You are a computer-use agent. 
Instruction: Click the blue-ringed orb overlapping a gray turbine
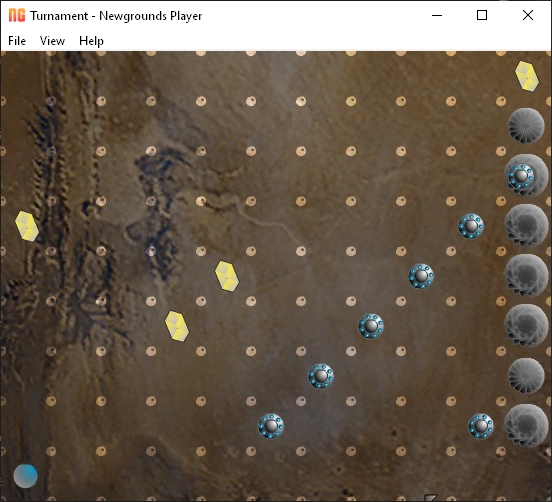click(521, 176)
